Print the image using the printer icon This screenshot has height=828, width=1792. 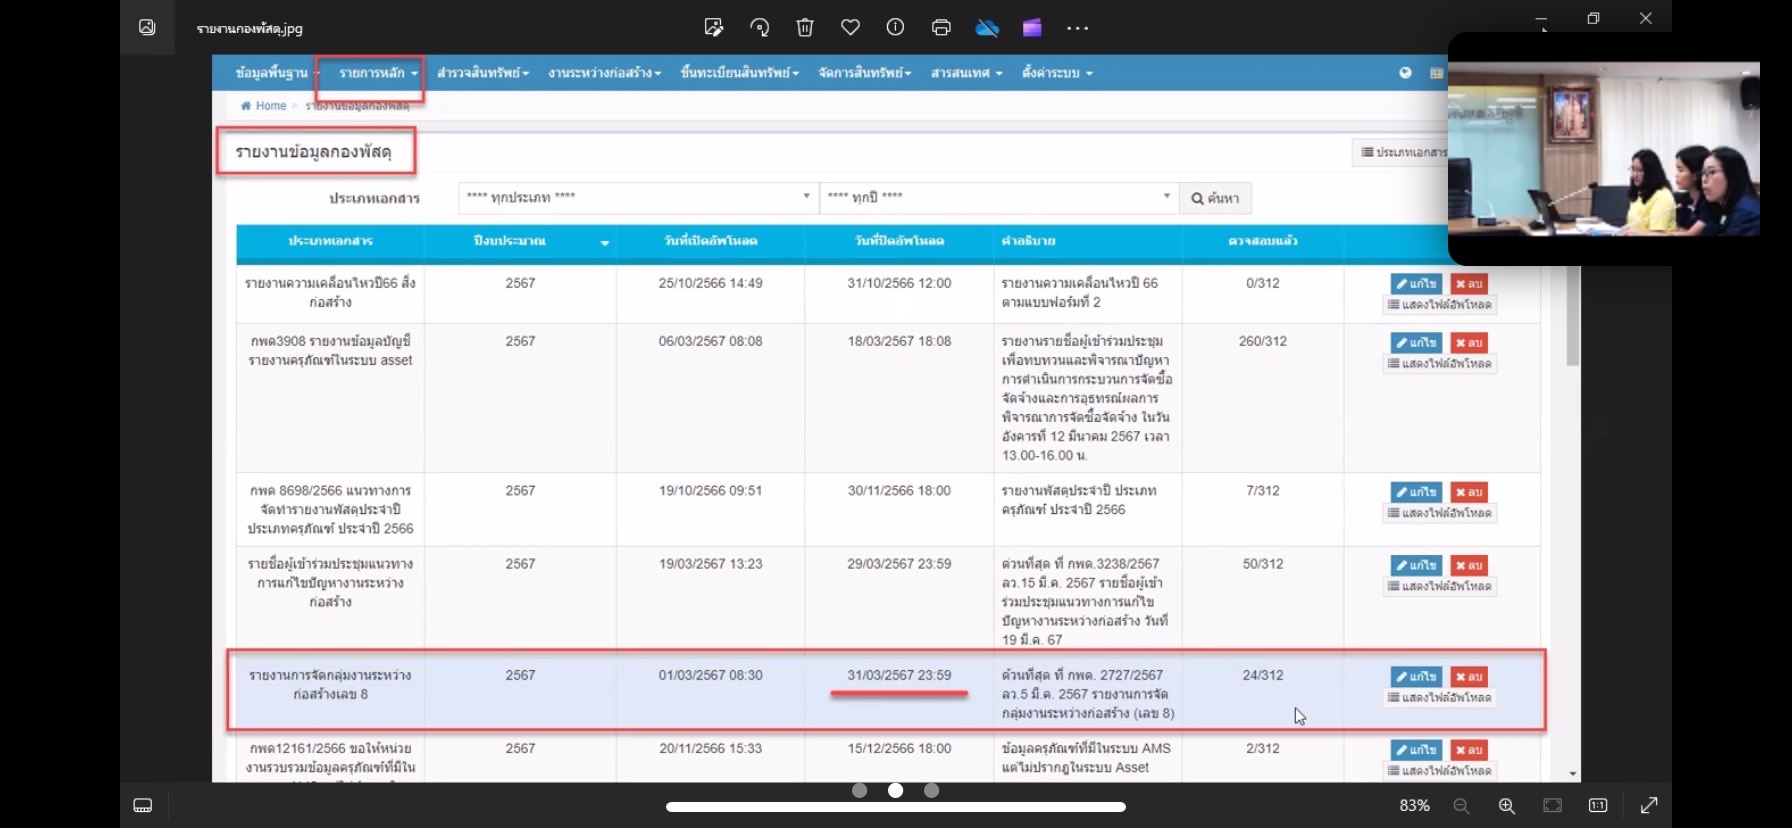point(941,27)
